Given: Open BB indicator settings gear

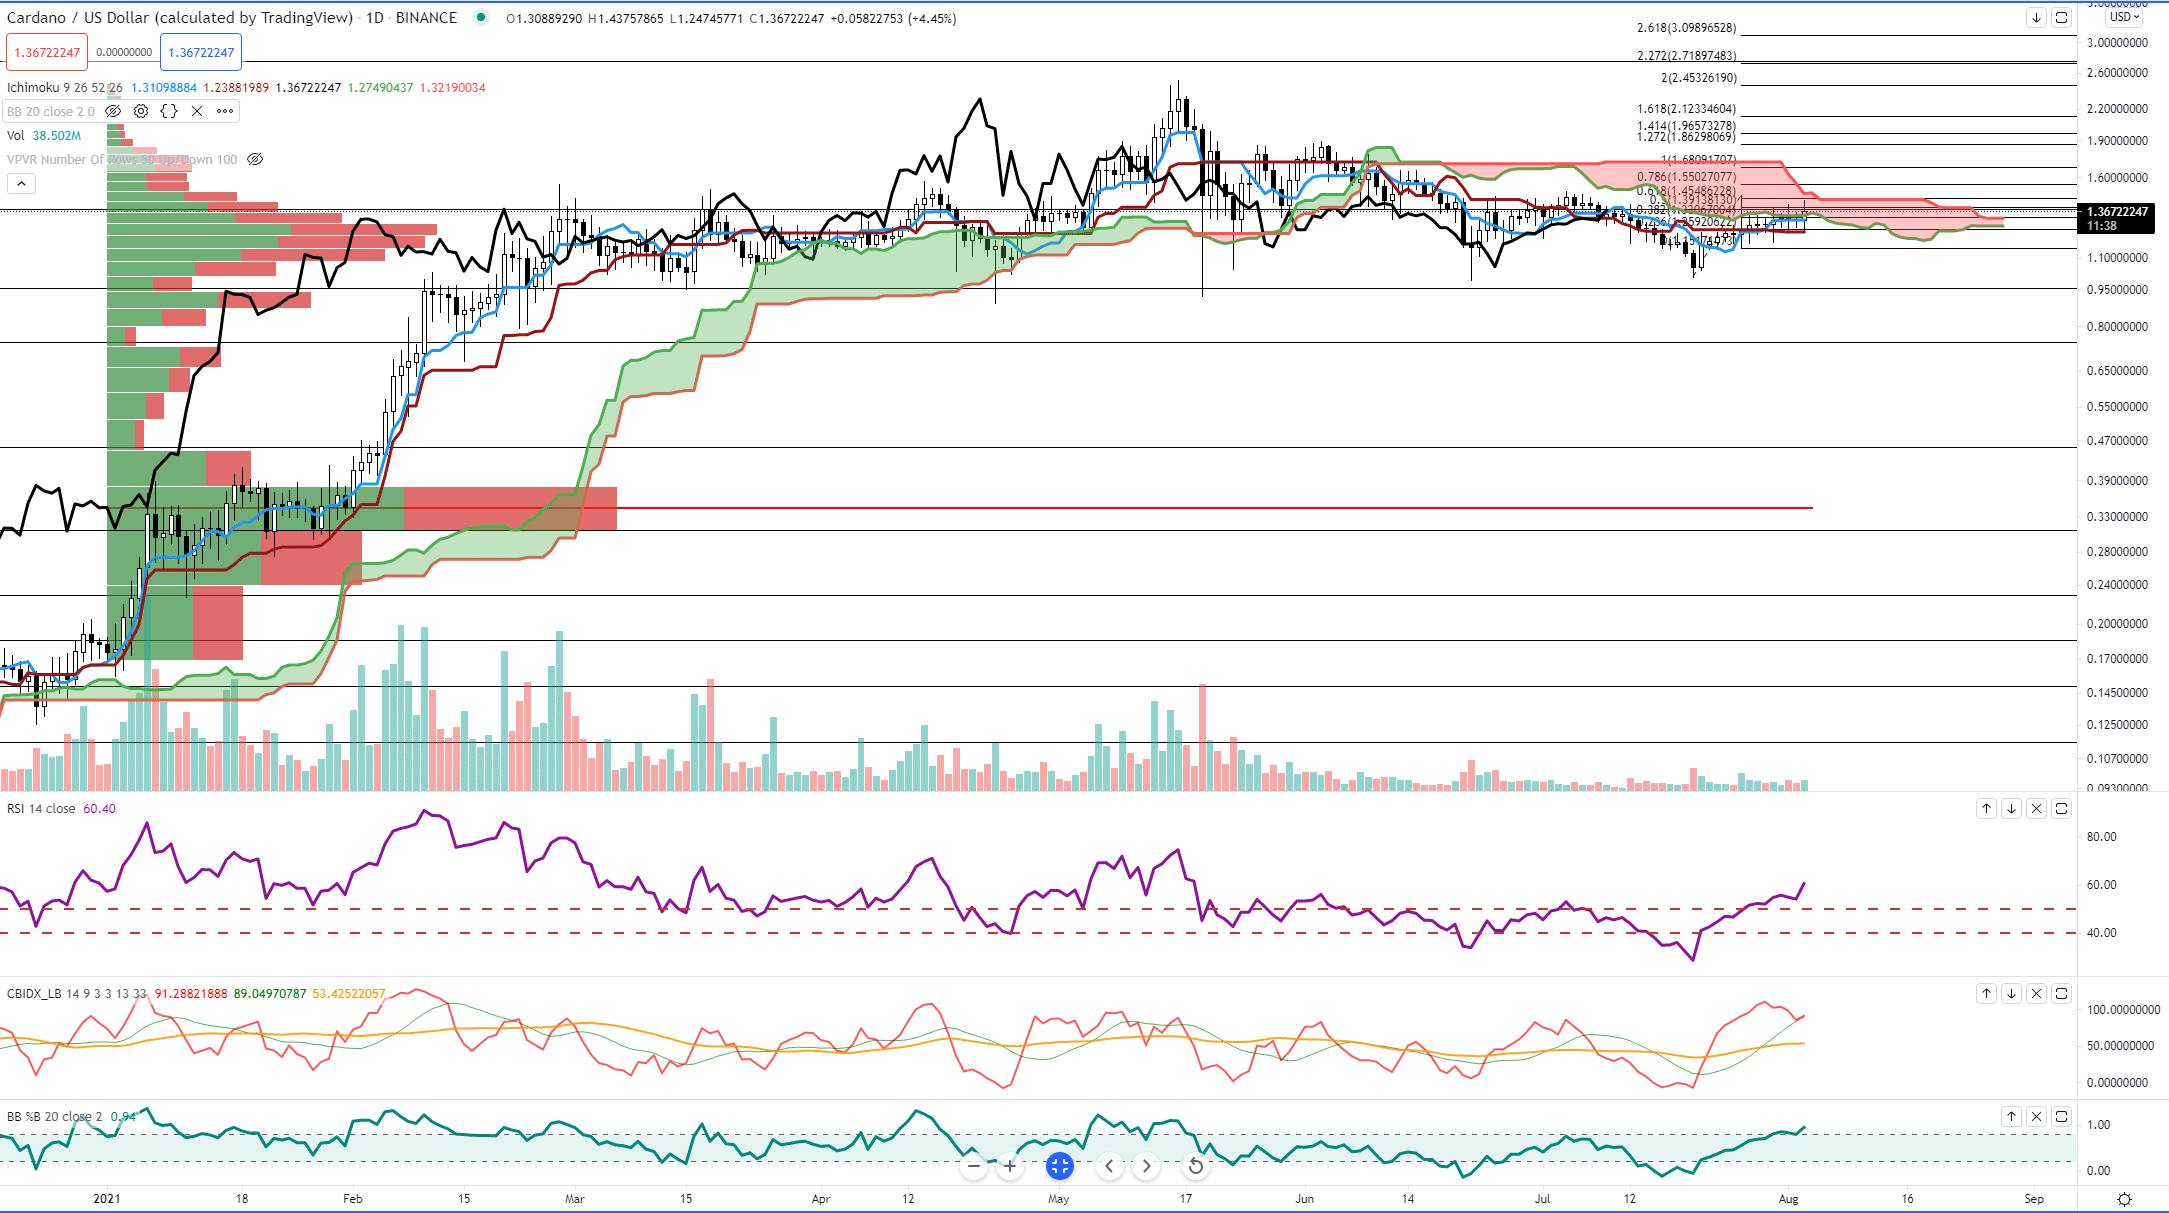Looking at the screenshot, I should tap(141, 111).
